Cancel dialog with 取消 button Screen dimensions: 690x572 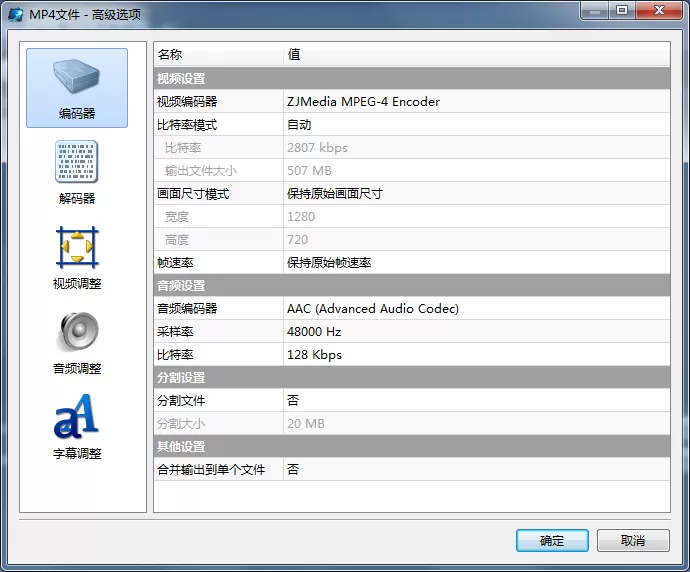[x=633, y=540]
